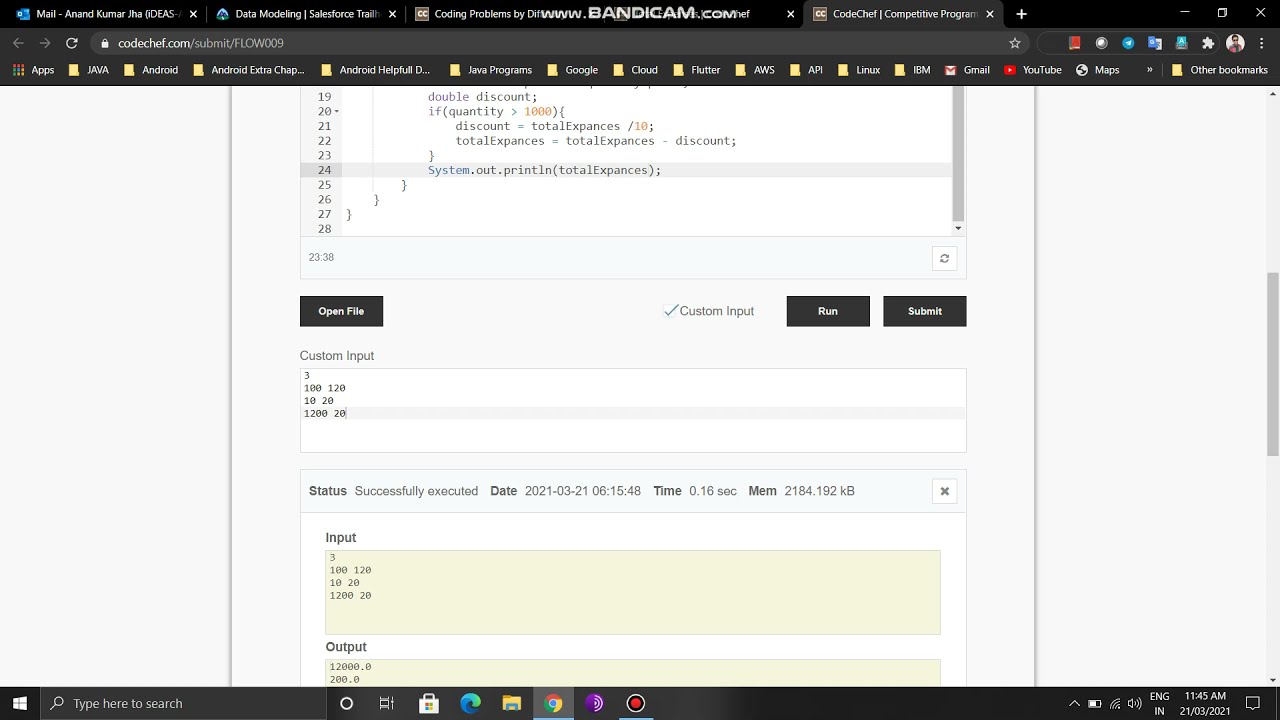Screen dimensions: 1280x720
Task: Open the Apps bookmarks shortcut
Action: coord(33,70)
